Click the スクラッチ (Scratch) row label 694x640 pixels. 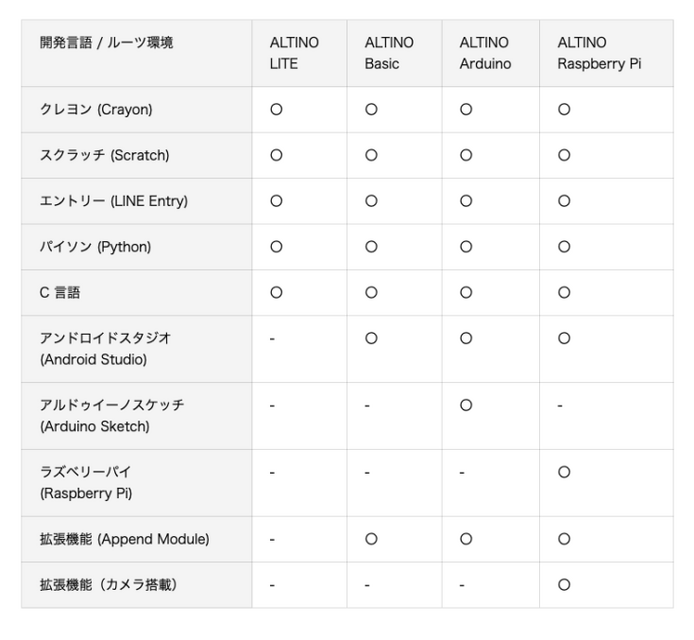104,155
